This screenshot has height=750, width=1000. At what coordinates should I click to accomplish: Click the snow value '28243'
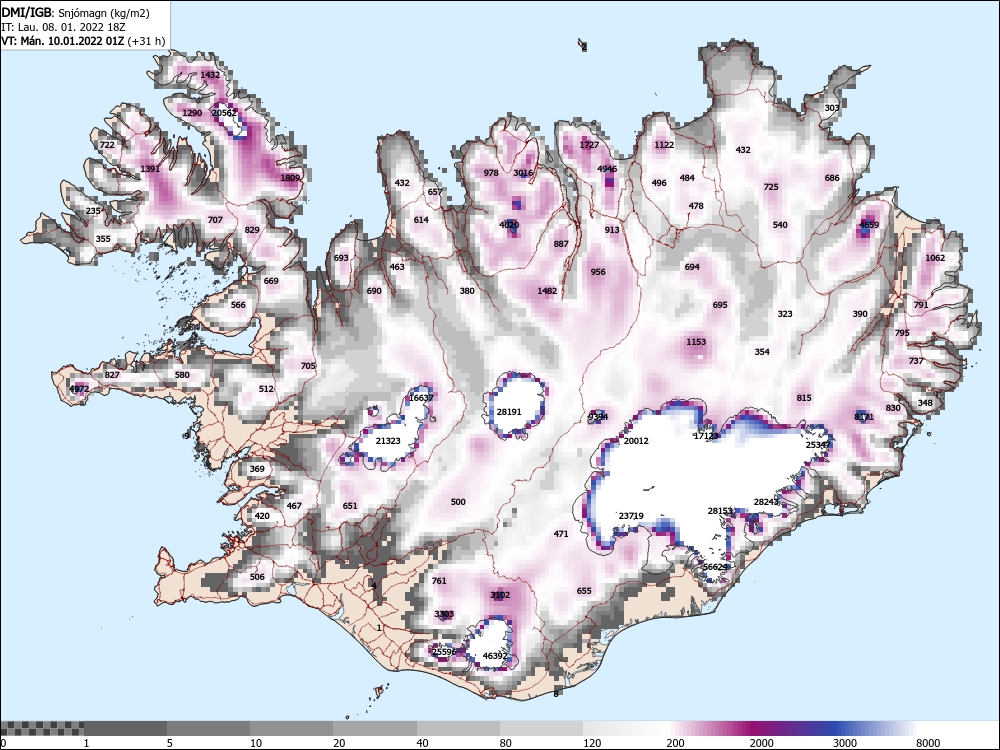click(766, 502)
